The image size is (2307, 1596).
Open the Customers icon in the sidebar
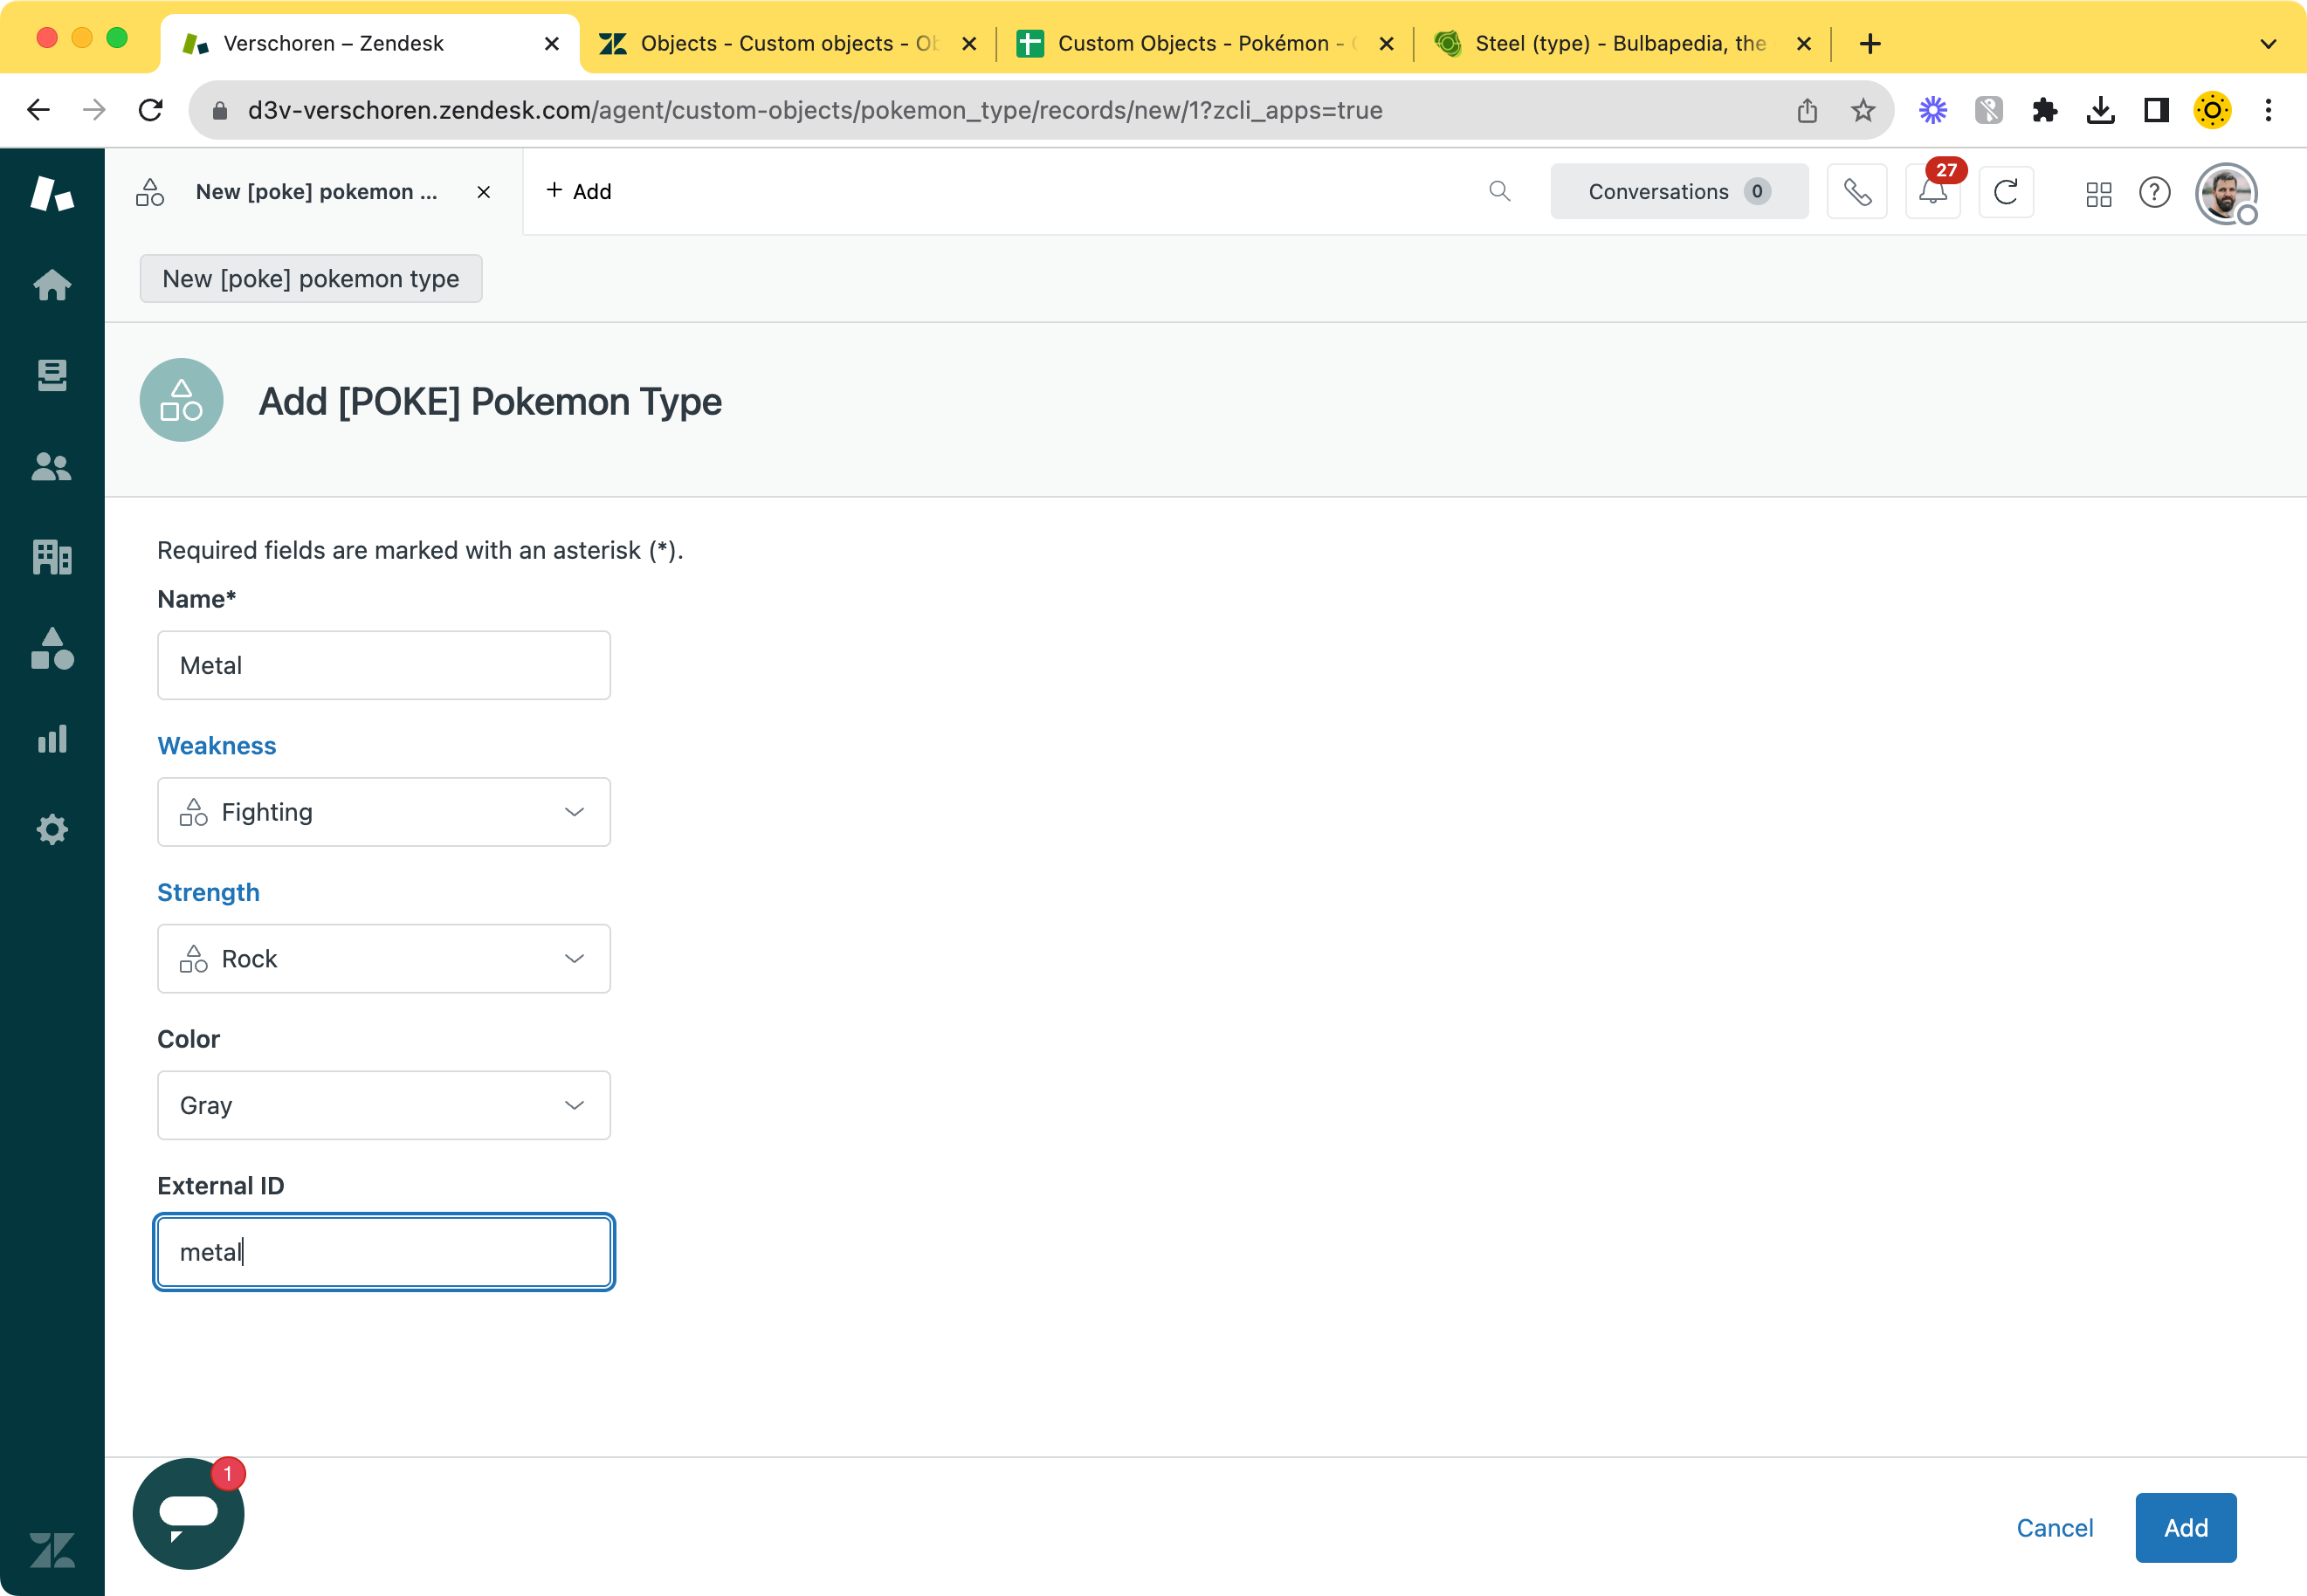52,467
